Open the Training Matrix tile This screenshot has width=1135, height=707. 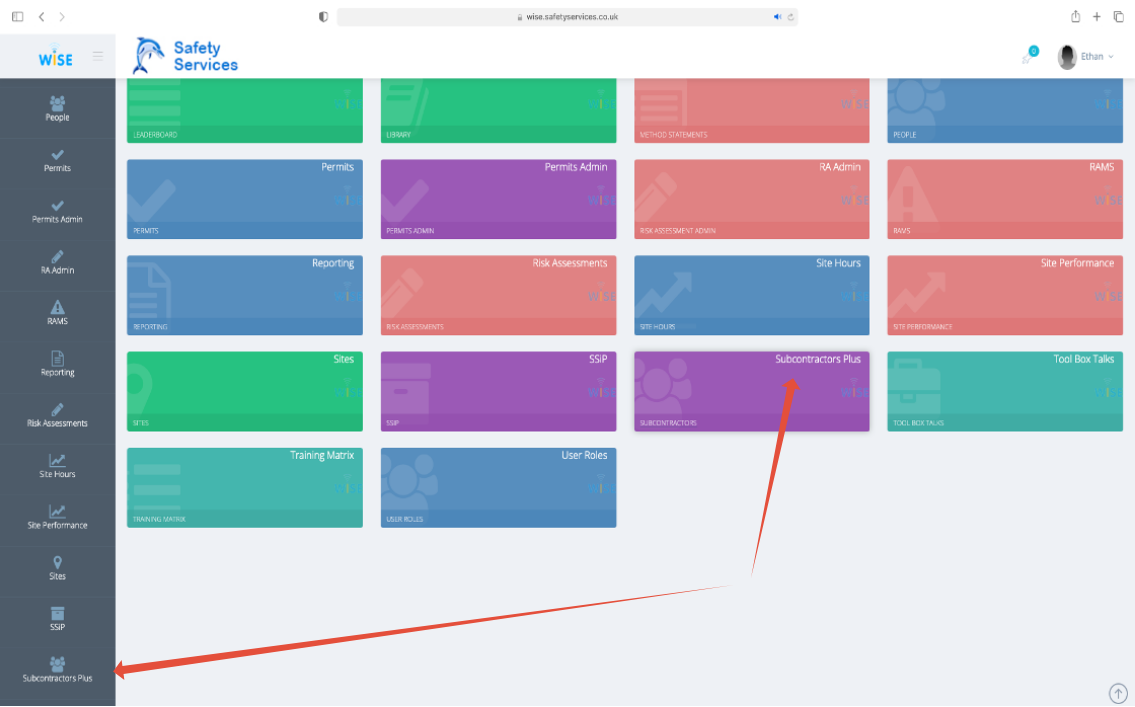pyautogui.click(x=245, y=488)
